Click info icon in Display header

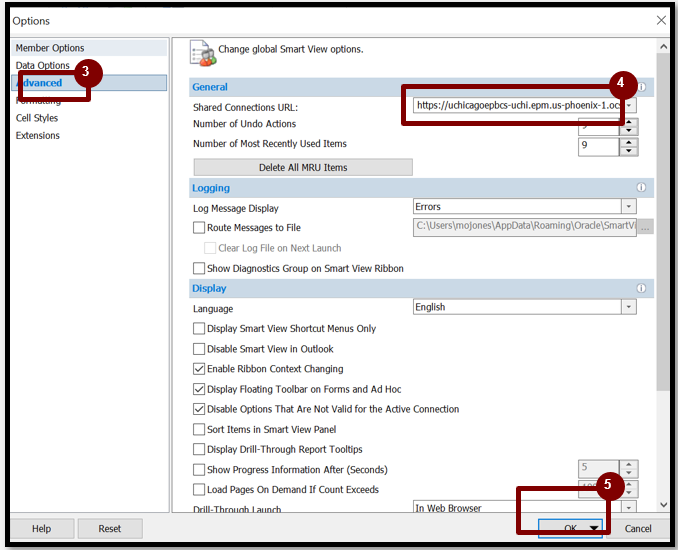click(641, 288)
